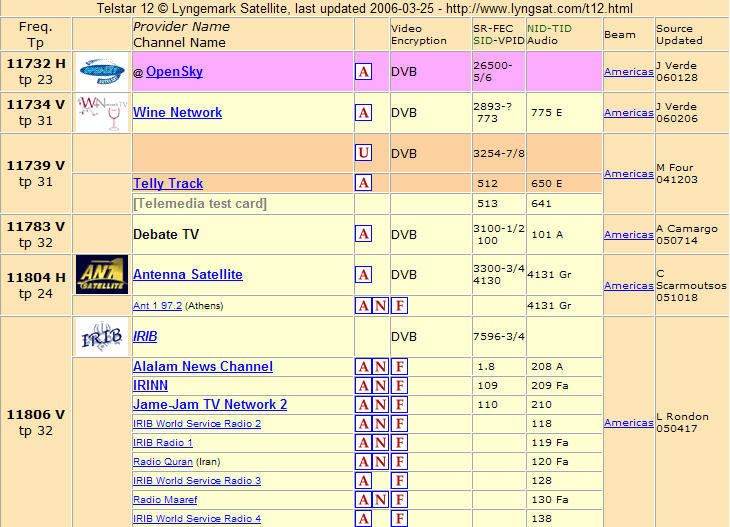The height and width of the screenshot is (527, 730).
Task: Click the A icon in Alalam News row
Action: coord(364,367)
